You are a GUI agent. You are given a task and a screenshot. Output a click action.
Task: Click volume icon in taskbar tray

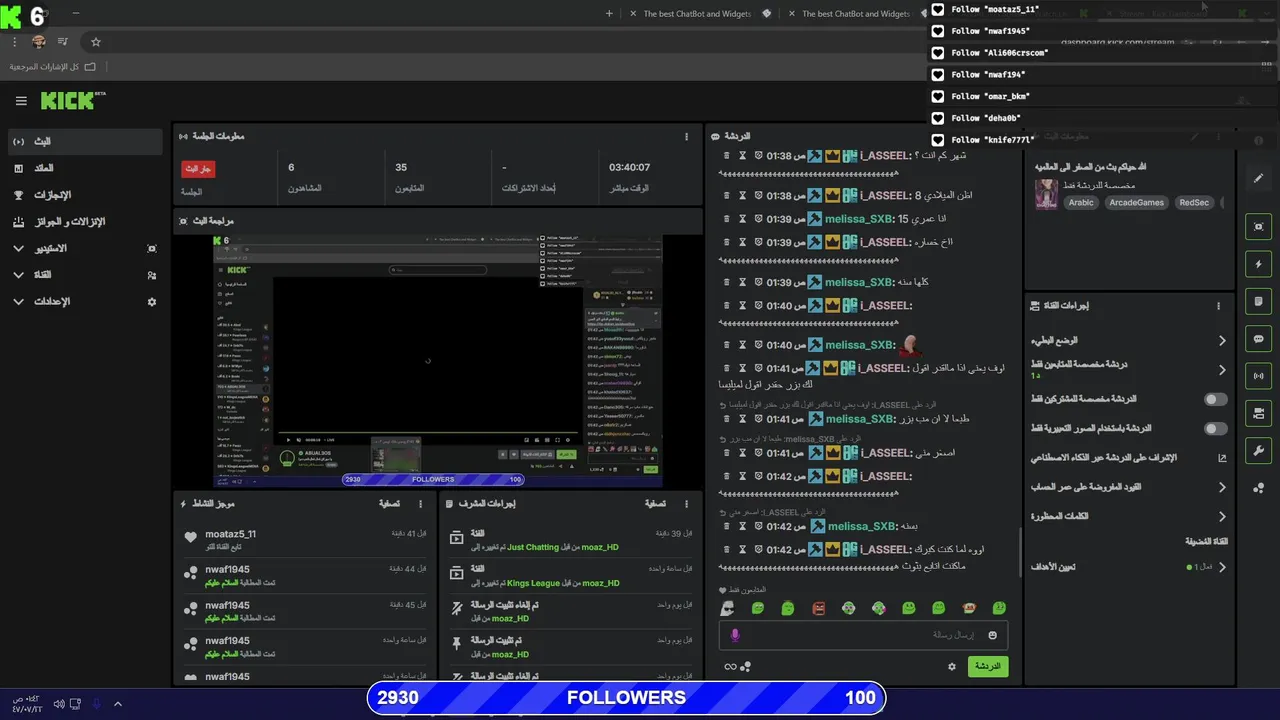[x=59, y=704]
